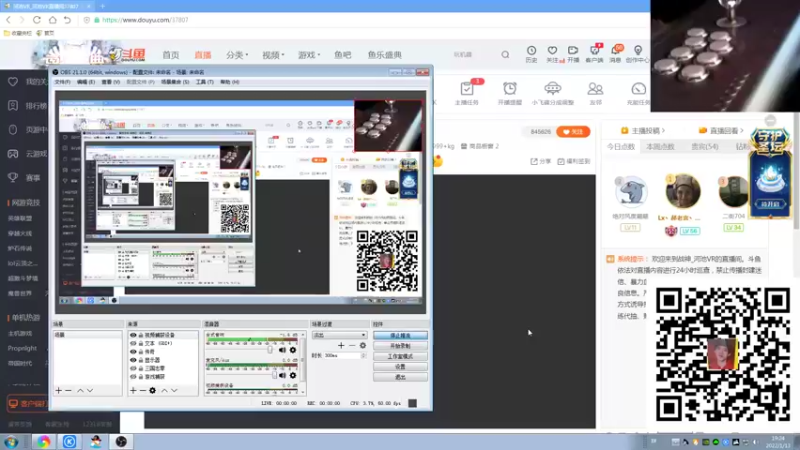The image size is (800, 450).
Task: Add a new source in OBS
Action: (133, 390)
